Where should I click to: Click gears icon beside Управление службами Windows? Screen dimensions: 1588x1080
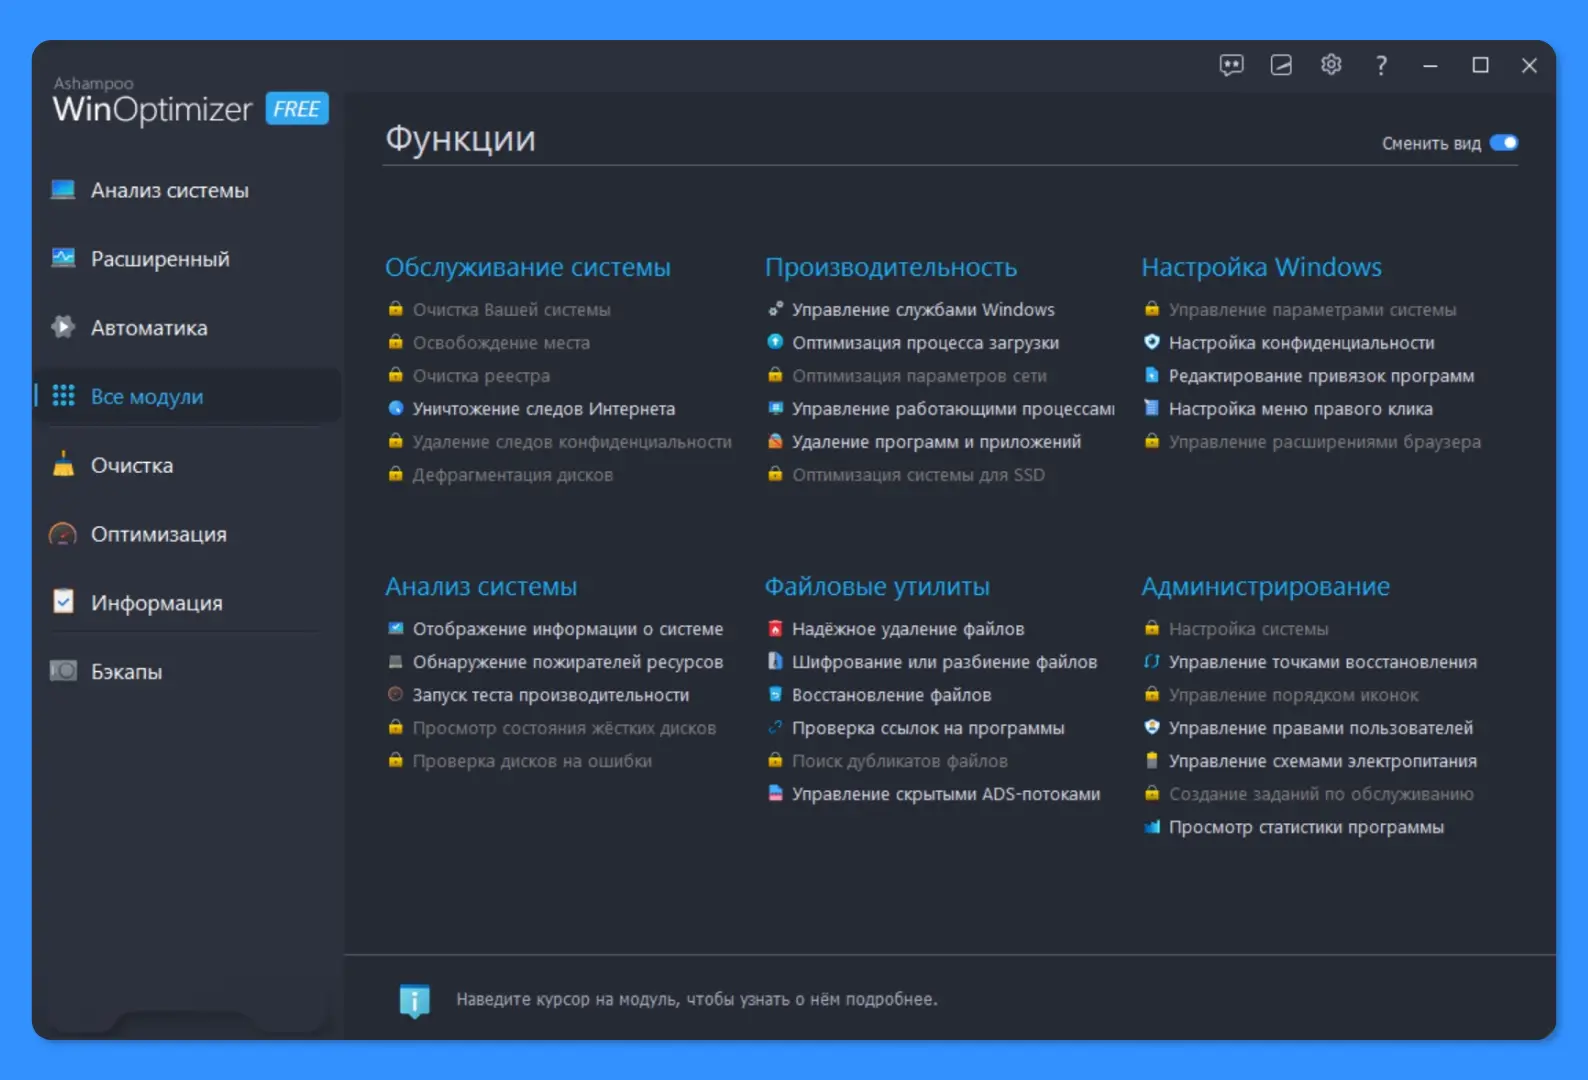pos(775,309)
